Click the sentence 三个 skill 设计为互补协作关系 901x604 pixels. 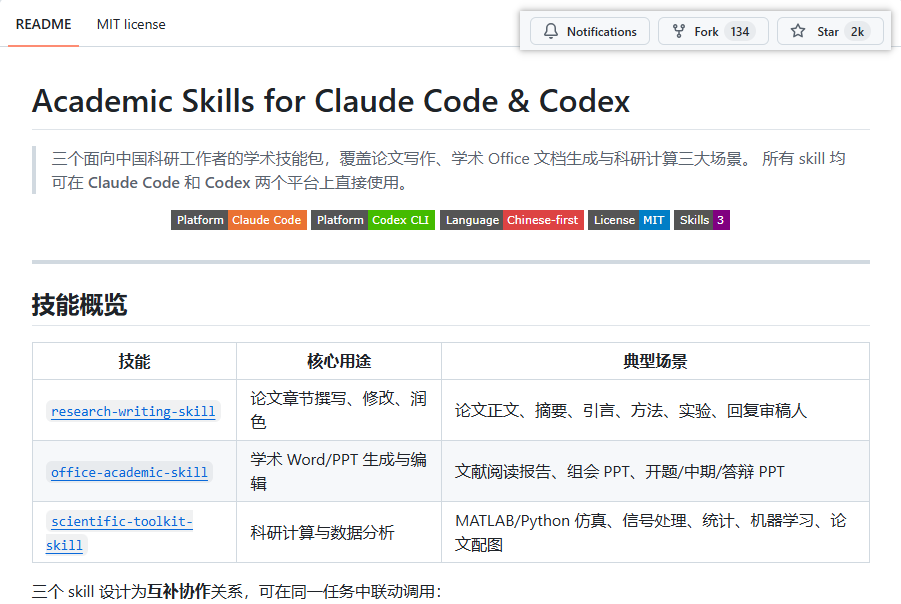(x=236, y=591)
